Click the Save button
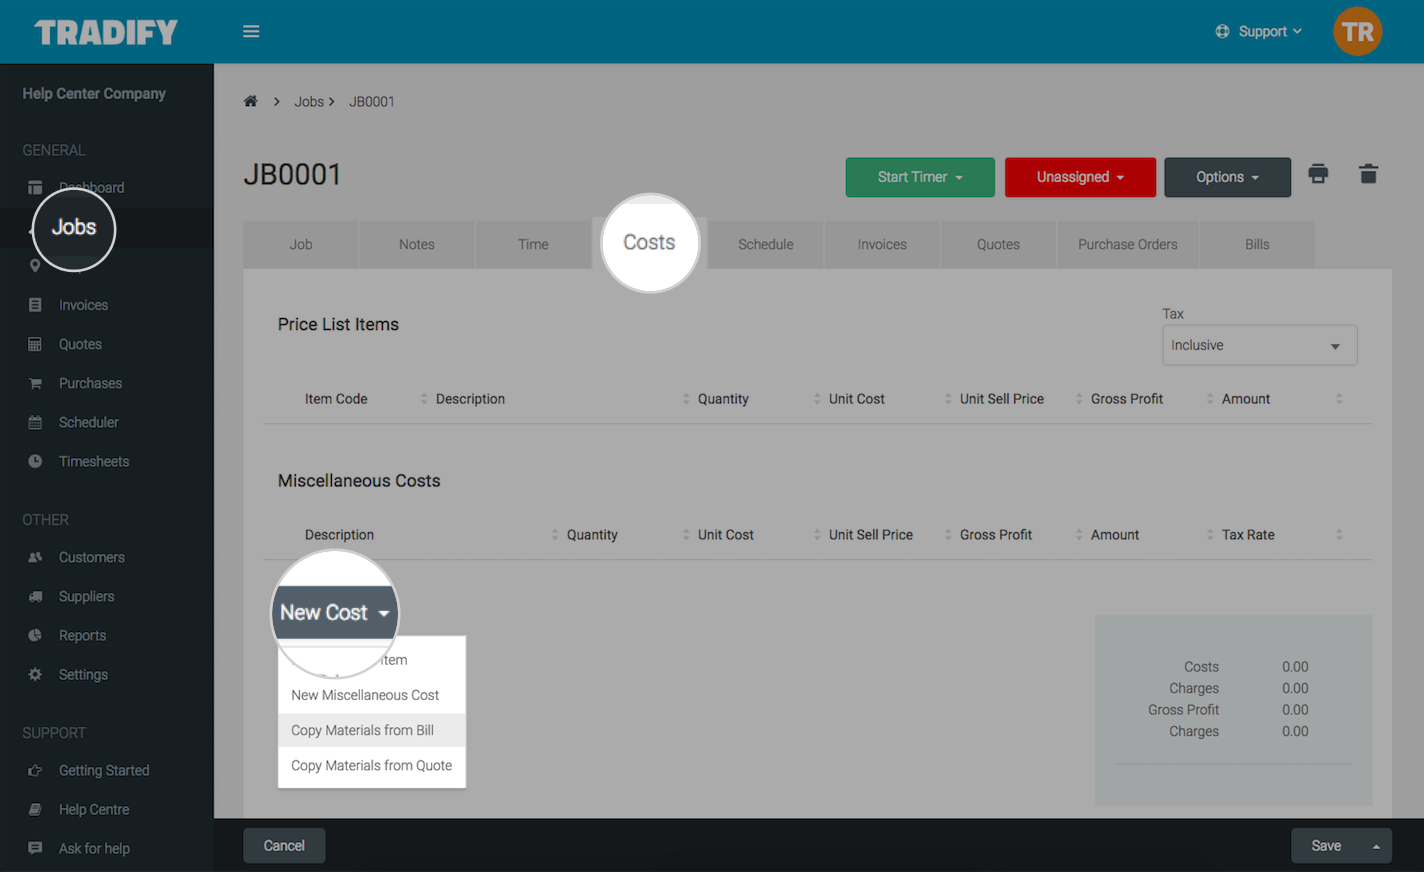This screenshot has height=872, width=1424. [1326, 846]
